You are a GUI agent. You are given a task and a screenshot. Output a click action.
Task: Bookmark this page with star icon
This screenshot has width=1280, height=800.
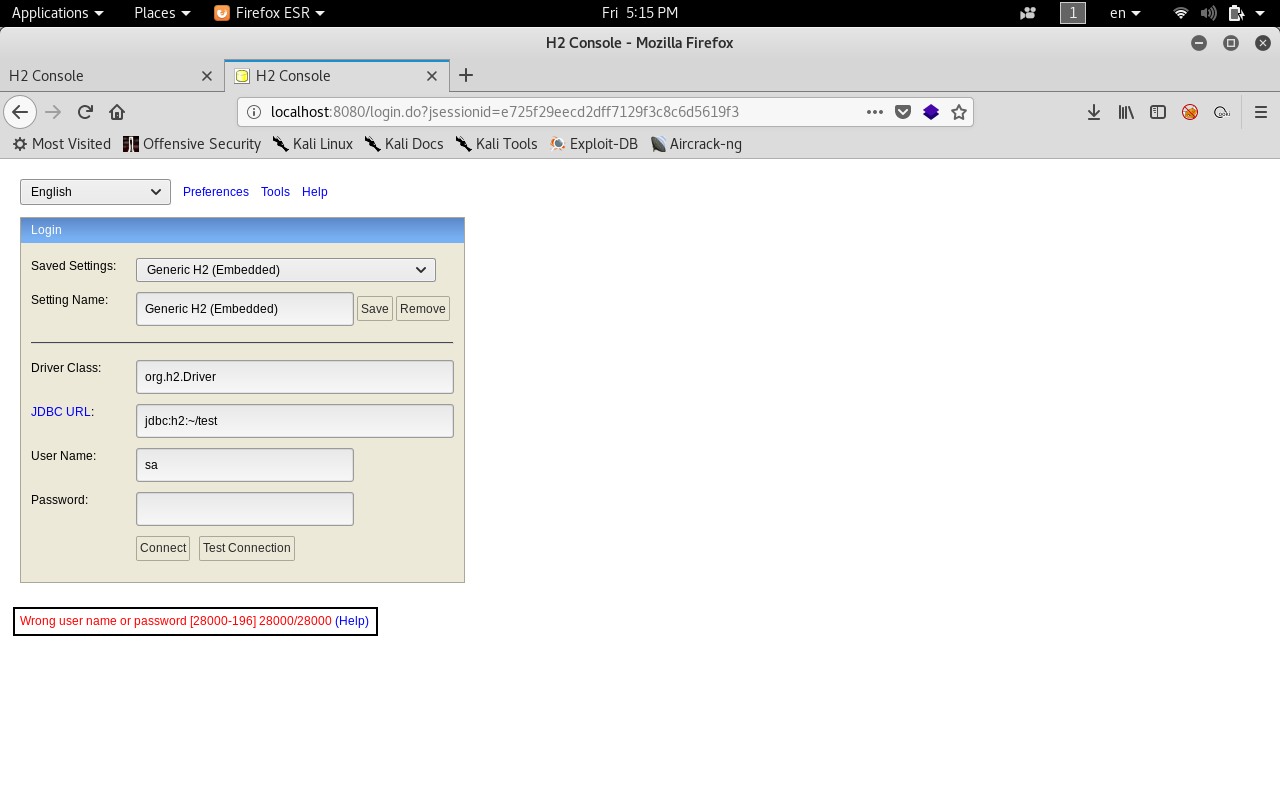pyautogui.click(x=959, y=112)
